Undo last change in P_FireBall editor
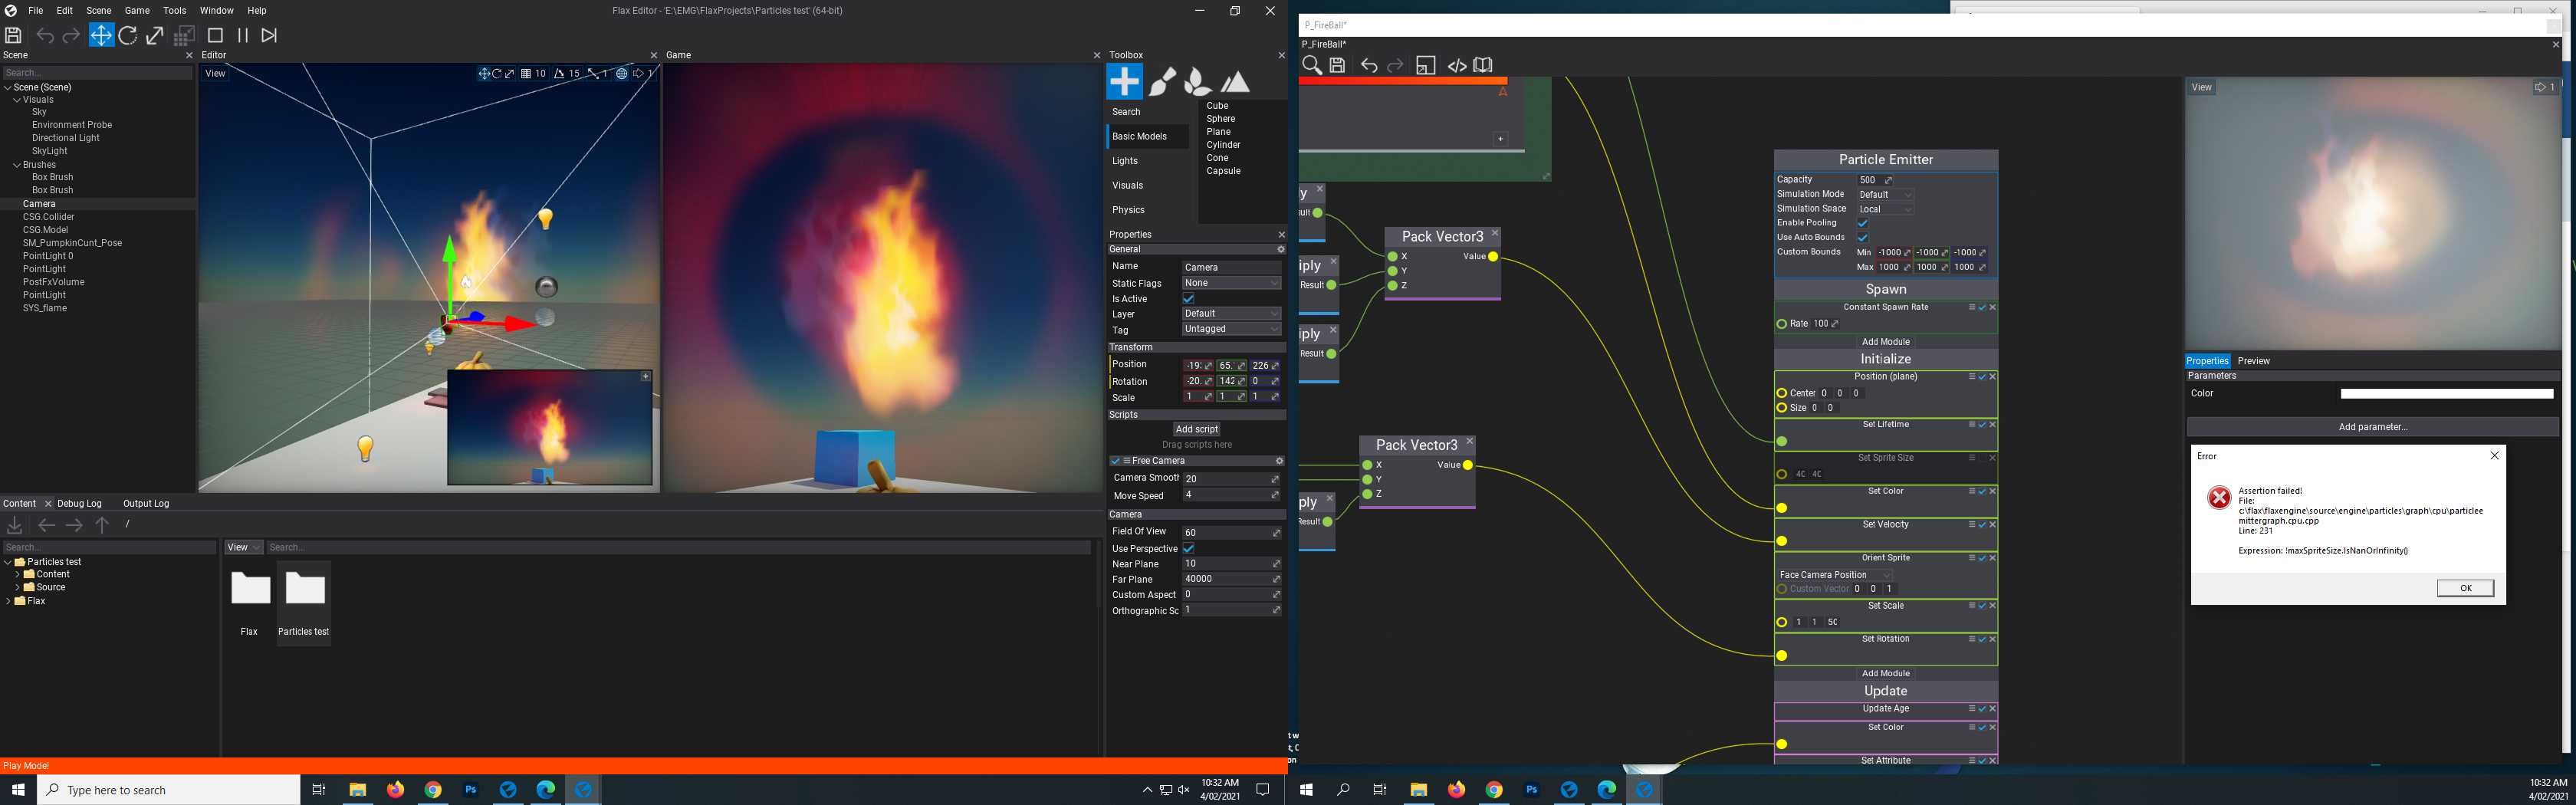Image resolution: width=2576 pixels, height=805 pixels. [1369, 66]
